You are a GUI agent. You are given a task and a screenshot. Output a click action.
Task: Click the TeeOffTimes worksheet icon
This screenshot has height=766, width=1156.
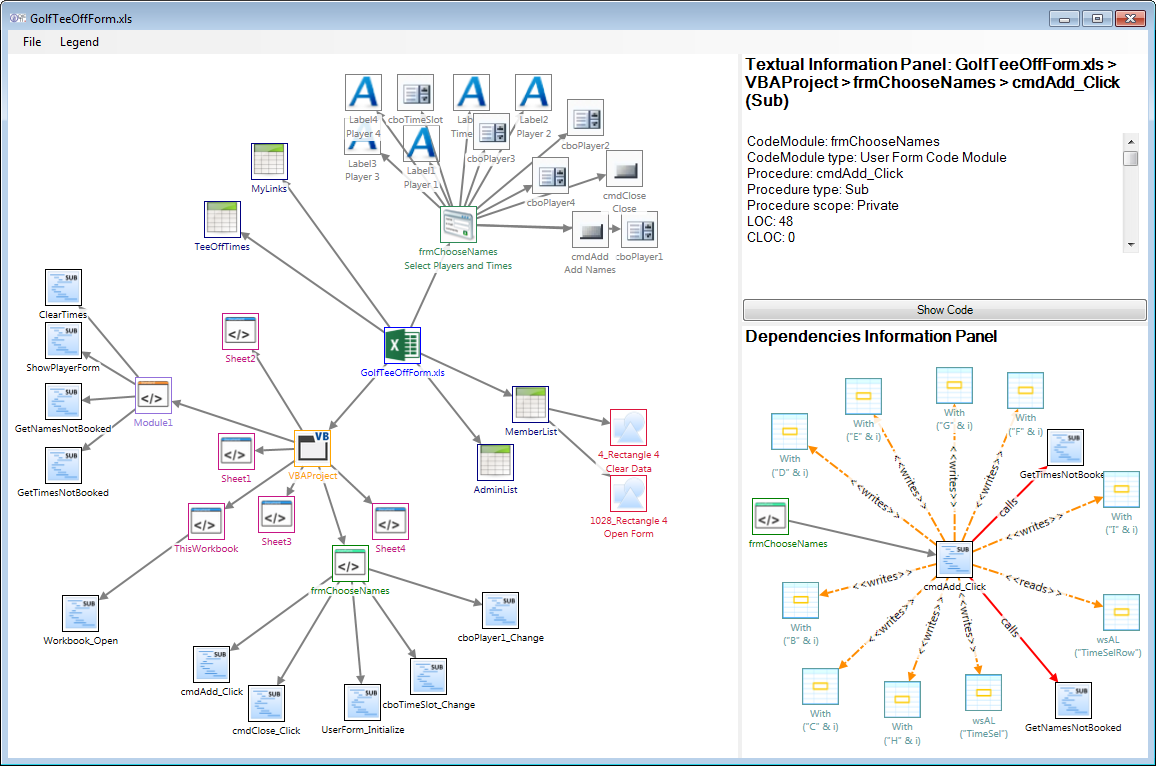[x=222, y=219]
